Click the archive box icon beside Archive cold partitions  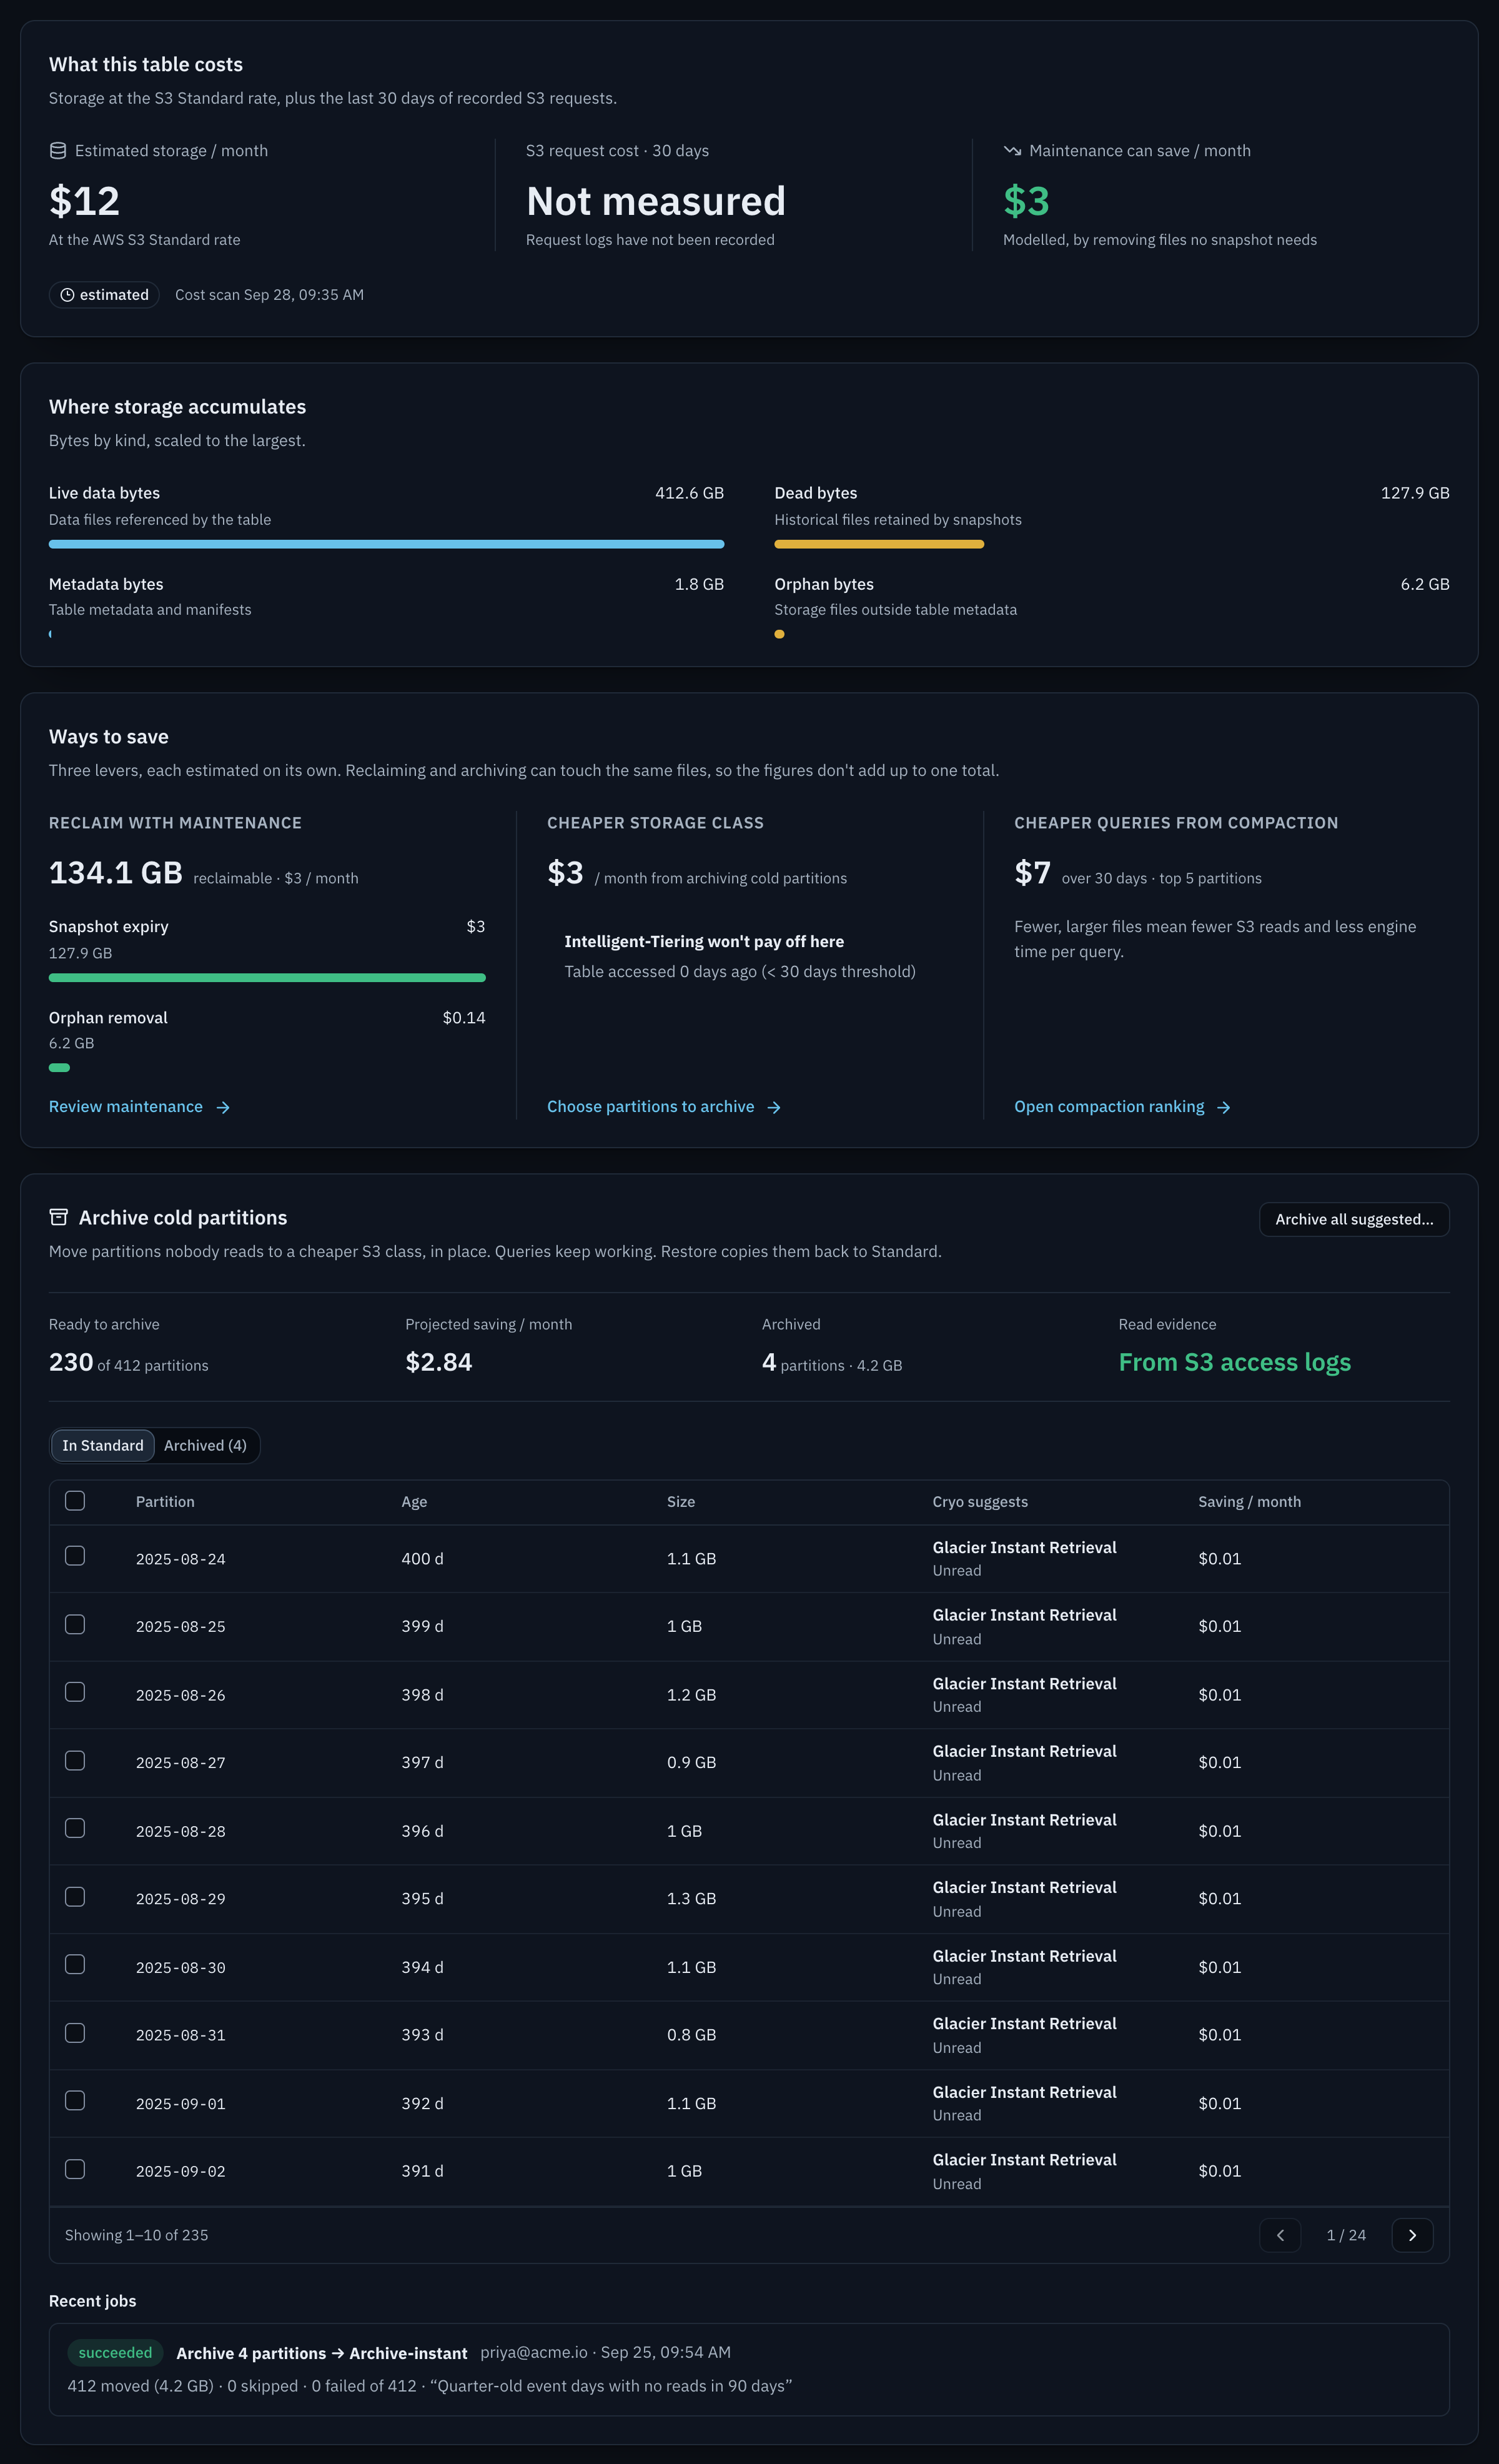pos(59,1217)
